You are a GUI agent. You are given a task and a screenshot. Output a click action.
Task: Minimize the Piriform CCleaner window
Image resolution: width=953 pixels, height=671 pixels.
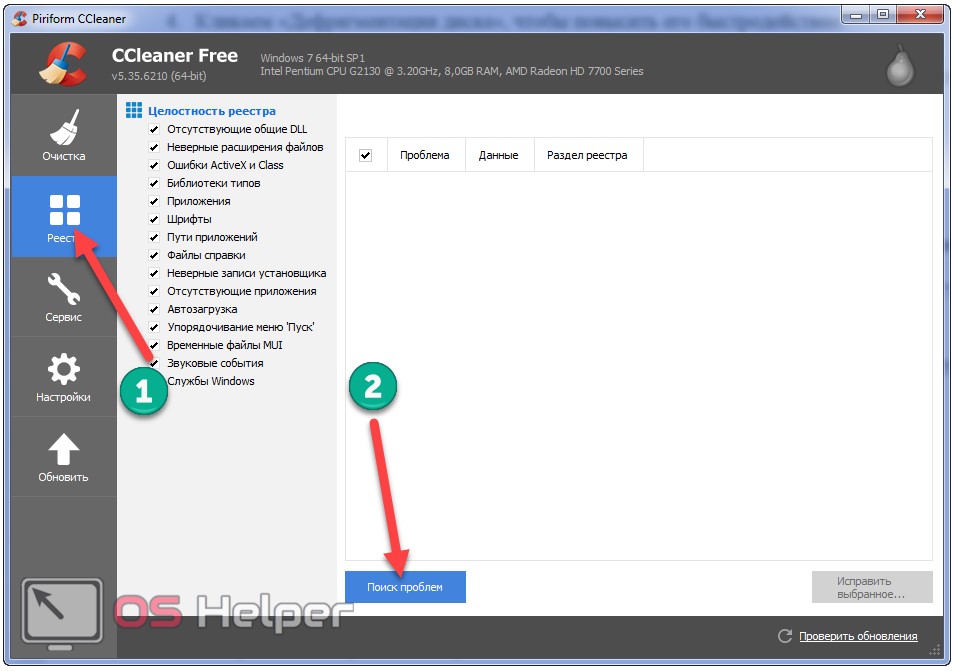pyautogui.click(x=853, y=14)
